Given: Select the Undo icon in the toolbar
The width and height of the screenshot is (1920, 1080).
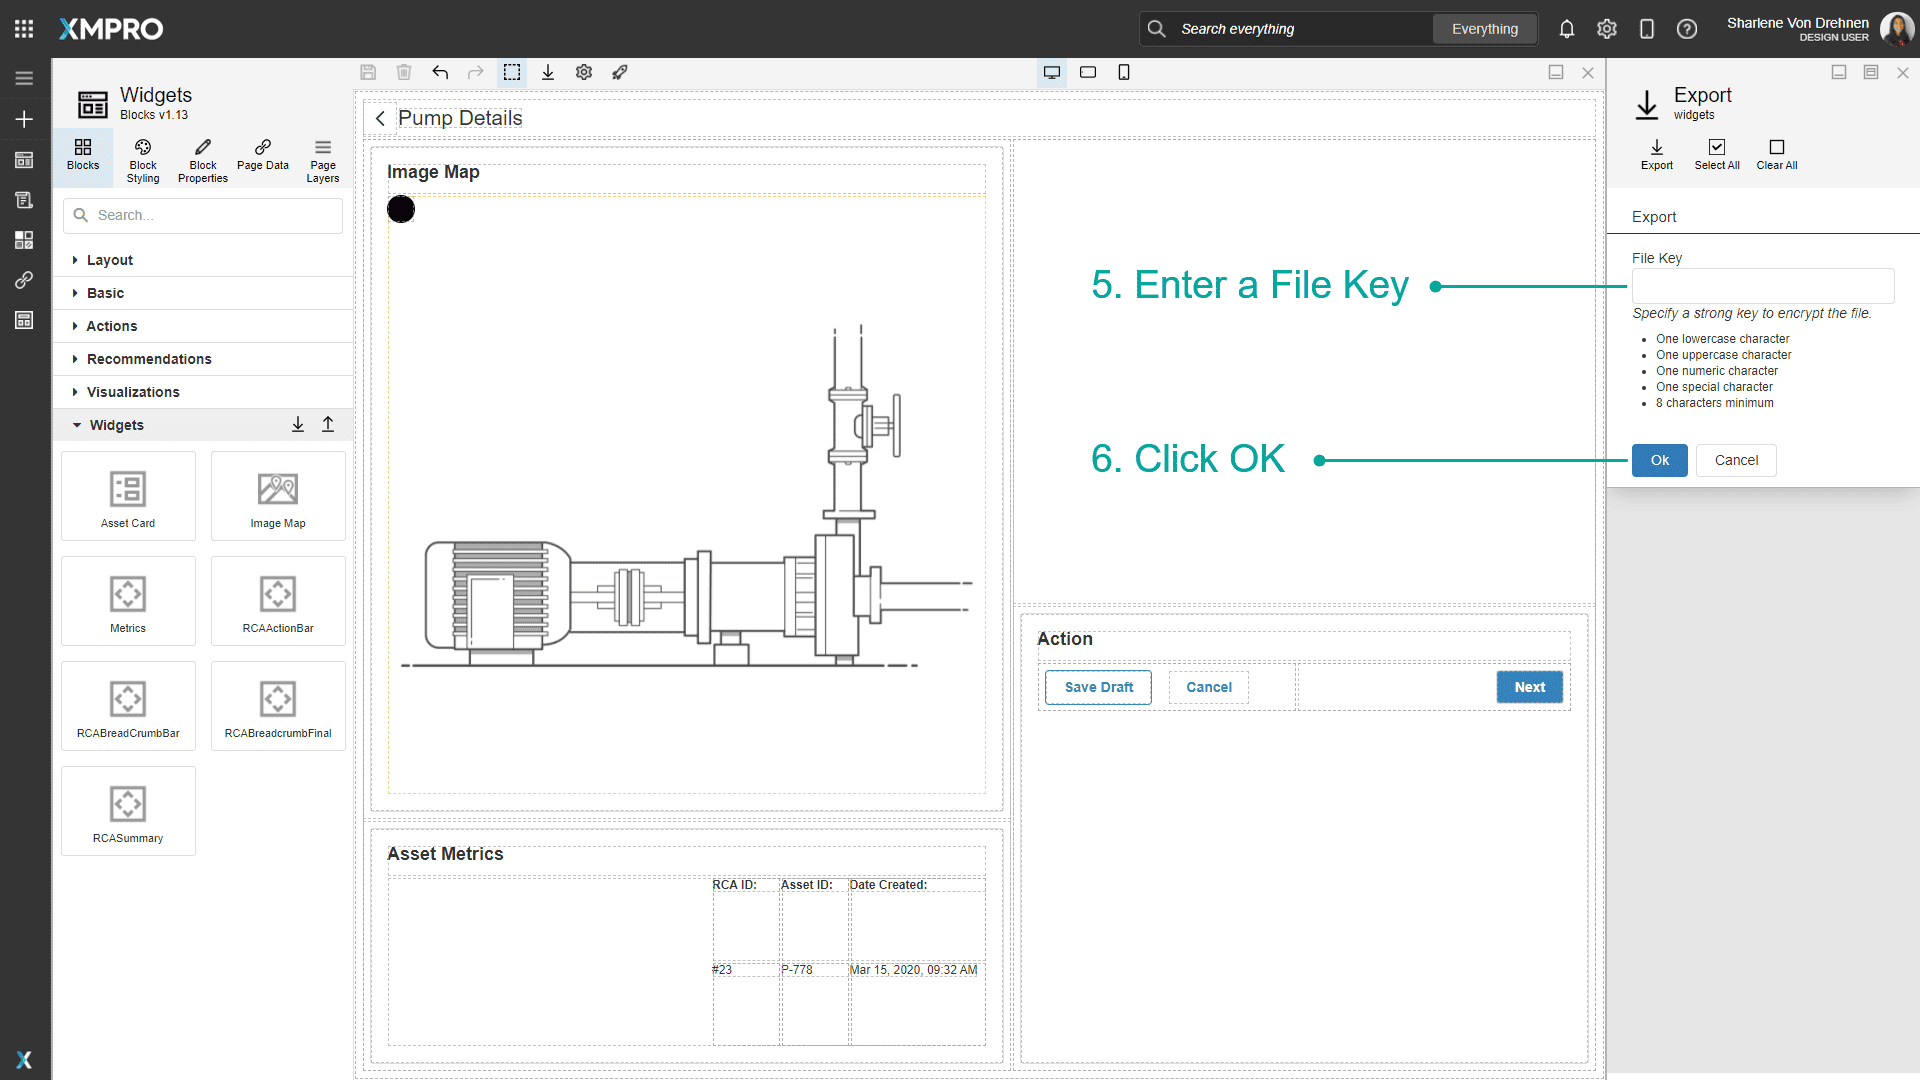Looking at the screenshot, I should click(440, 72).
